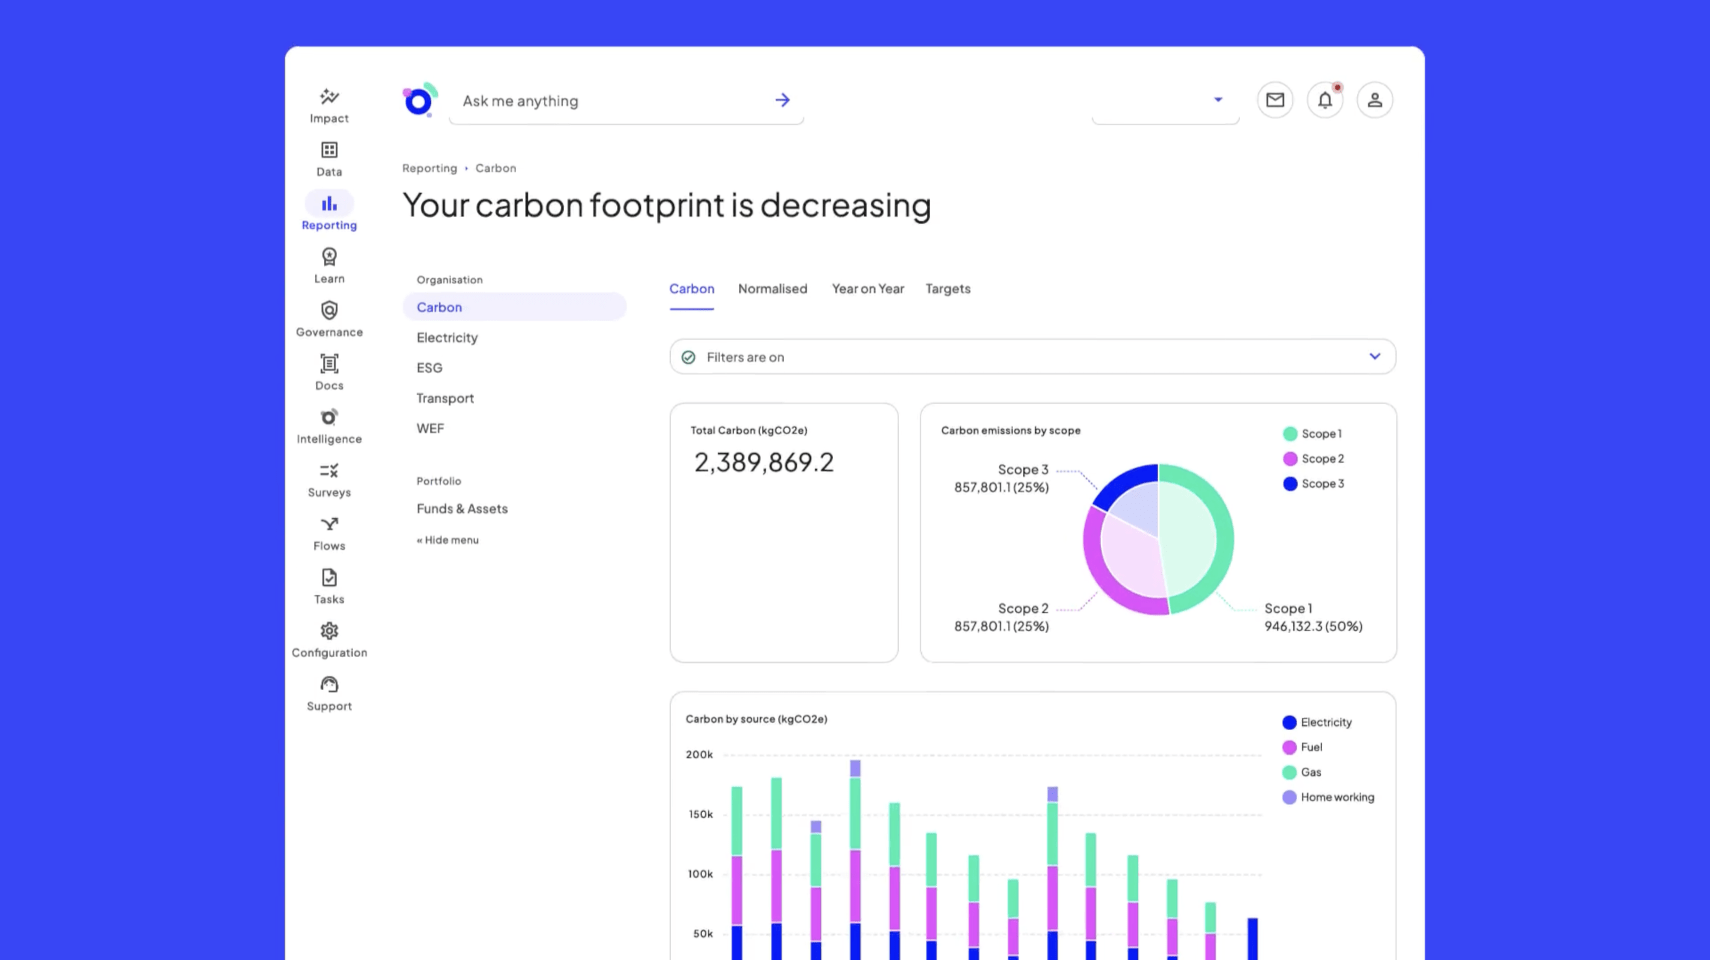Image resolution: width=1711 pixels, height=960 pixels.
Task: Open the user profile icon
Action: point(1375,100)
